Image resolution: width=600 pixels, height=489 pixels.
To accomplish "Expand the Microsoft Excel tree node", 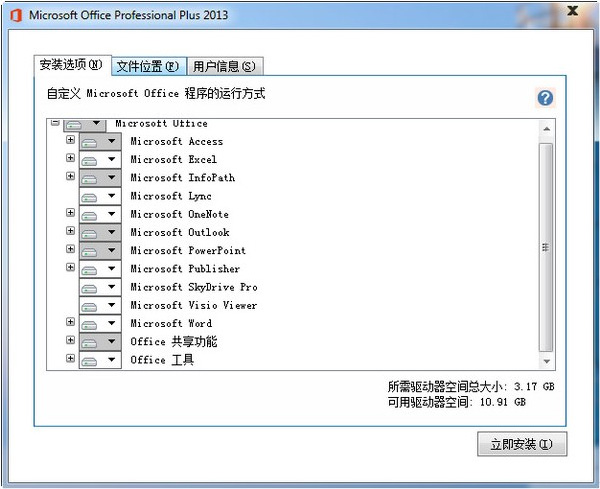I will tap(70, 158).
